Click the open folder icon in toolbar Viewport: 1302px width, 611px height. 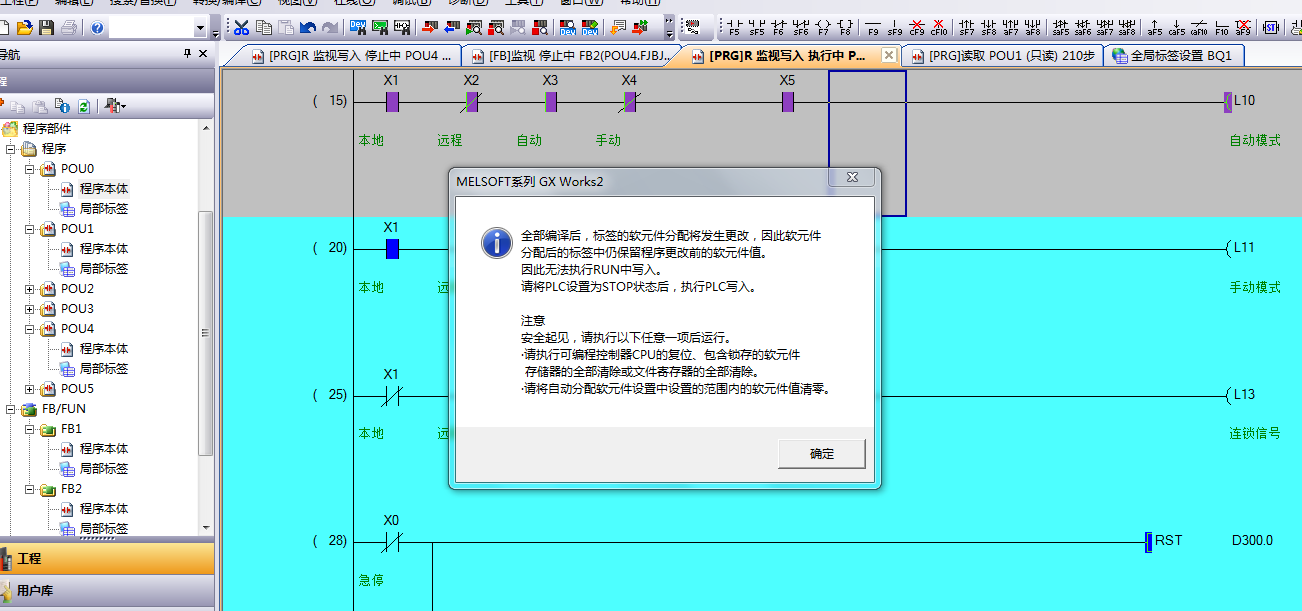coord(24,28)
